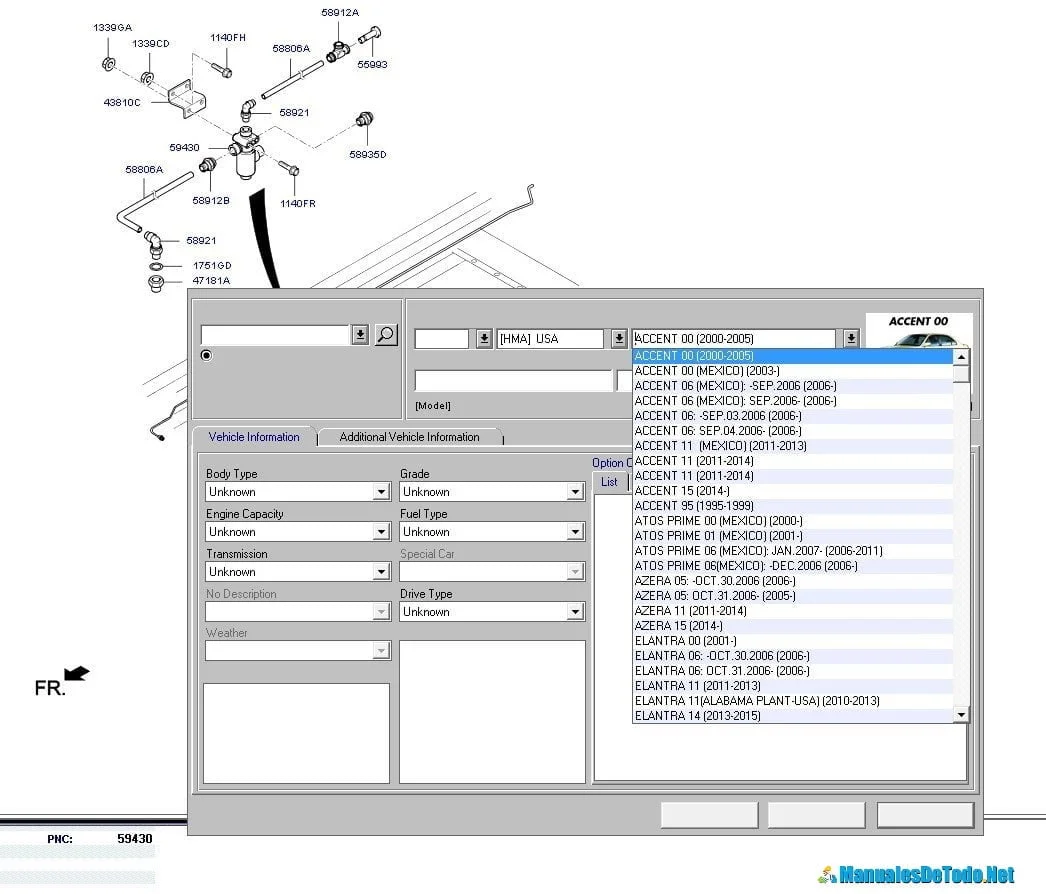Click part callout 1339GA in the diagram
1046x894 pixels.
[x=113, y=27]
